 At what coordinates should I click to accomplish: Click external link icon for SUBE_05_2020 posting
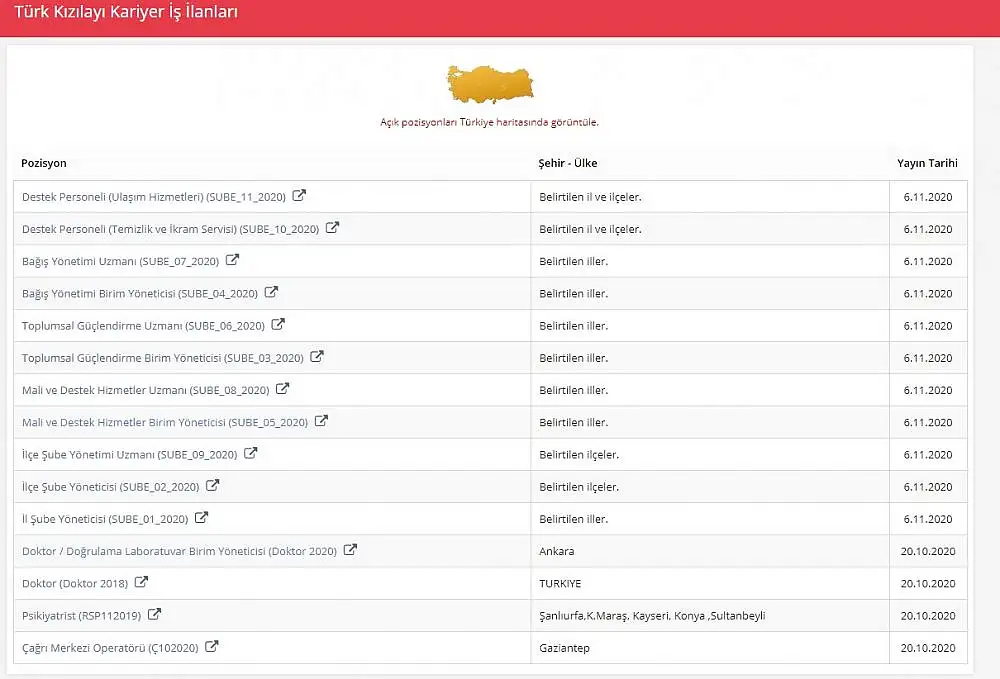321,421
